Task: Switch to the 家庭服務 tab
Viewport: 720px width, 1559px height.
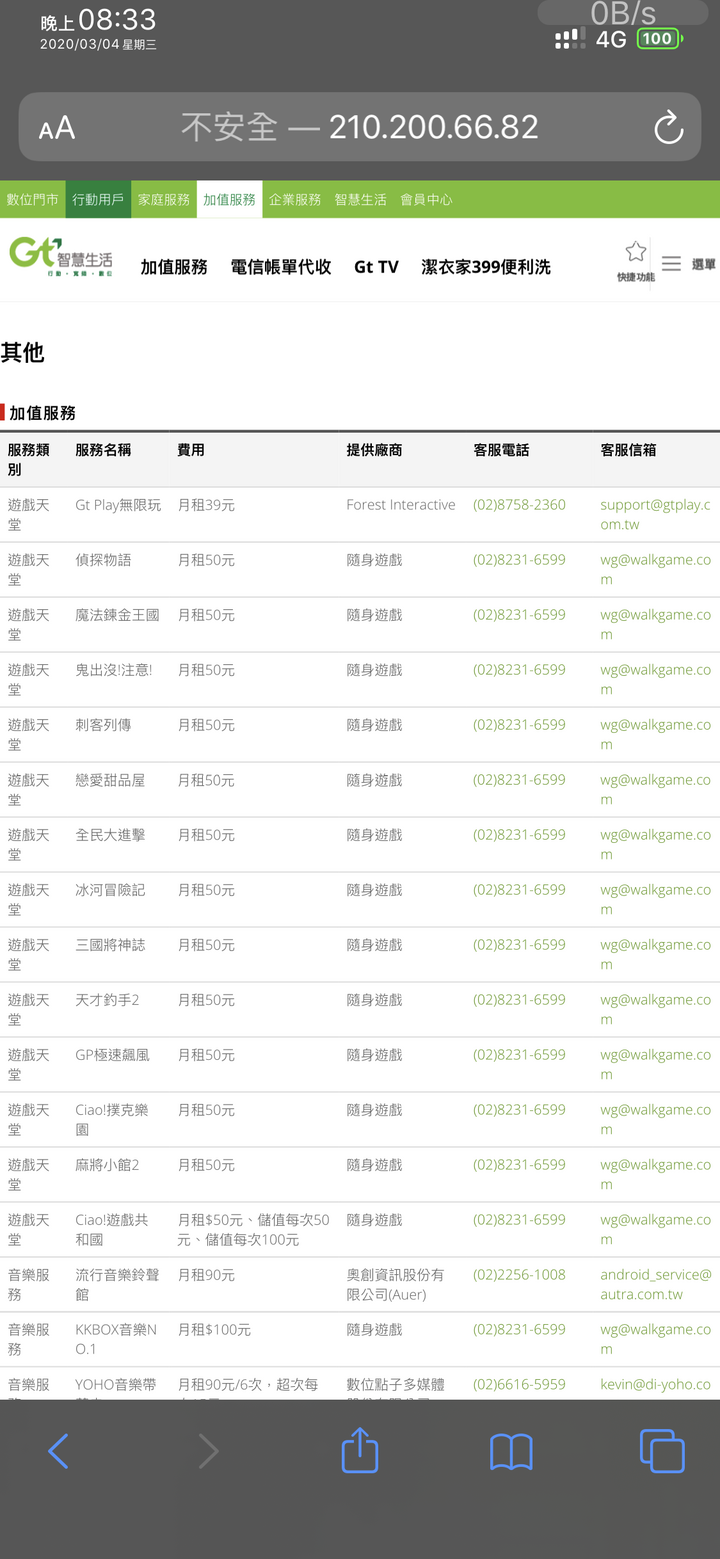Action: pyautogui.click(x=164, y=199)
